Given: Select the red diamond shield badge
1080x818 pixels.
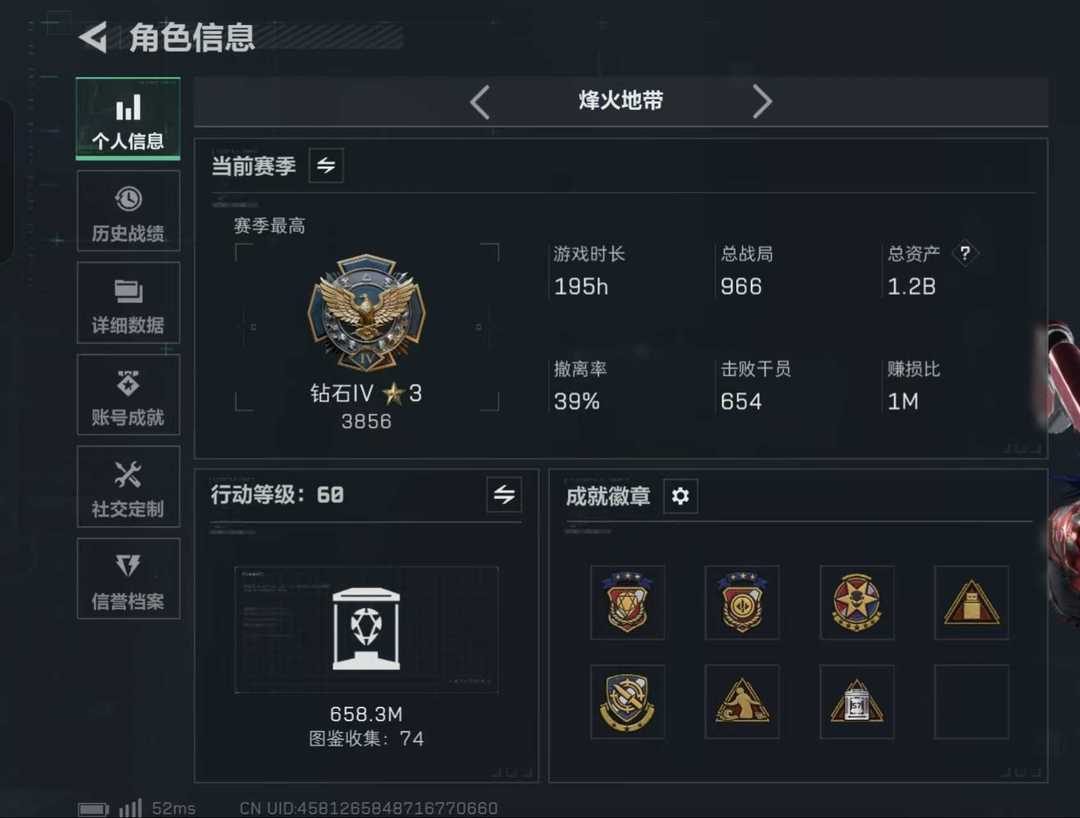Looking at the screenshot, I should pyautogui.click(x=627, y=602).
